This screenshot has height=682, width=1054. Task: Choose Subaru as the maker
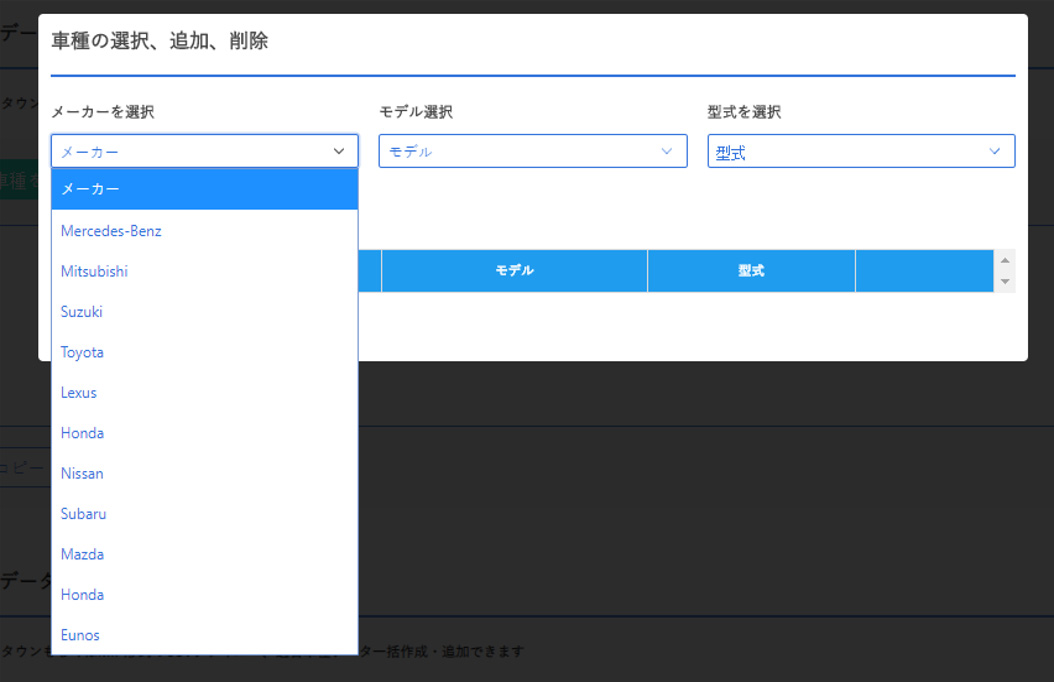pyautogui.click(x=204, y=513)
